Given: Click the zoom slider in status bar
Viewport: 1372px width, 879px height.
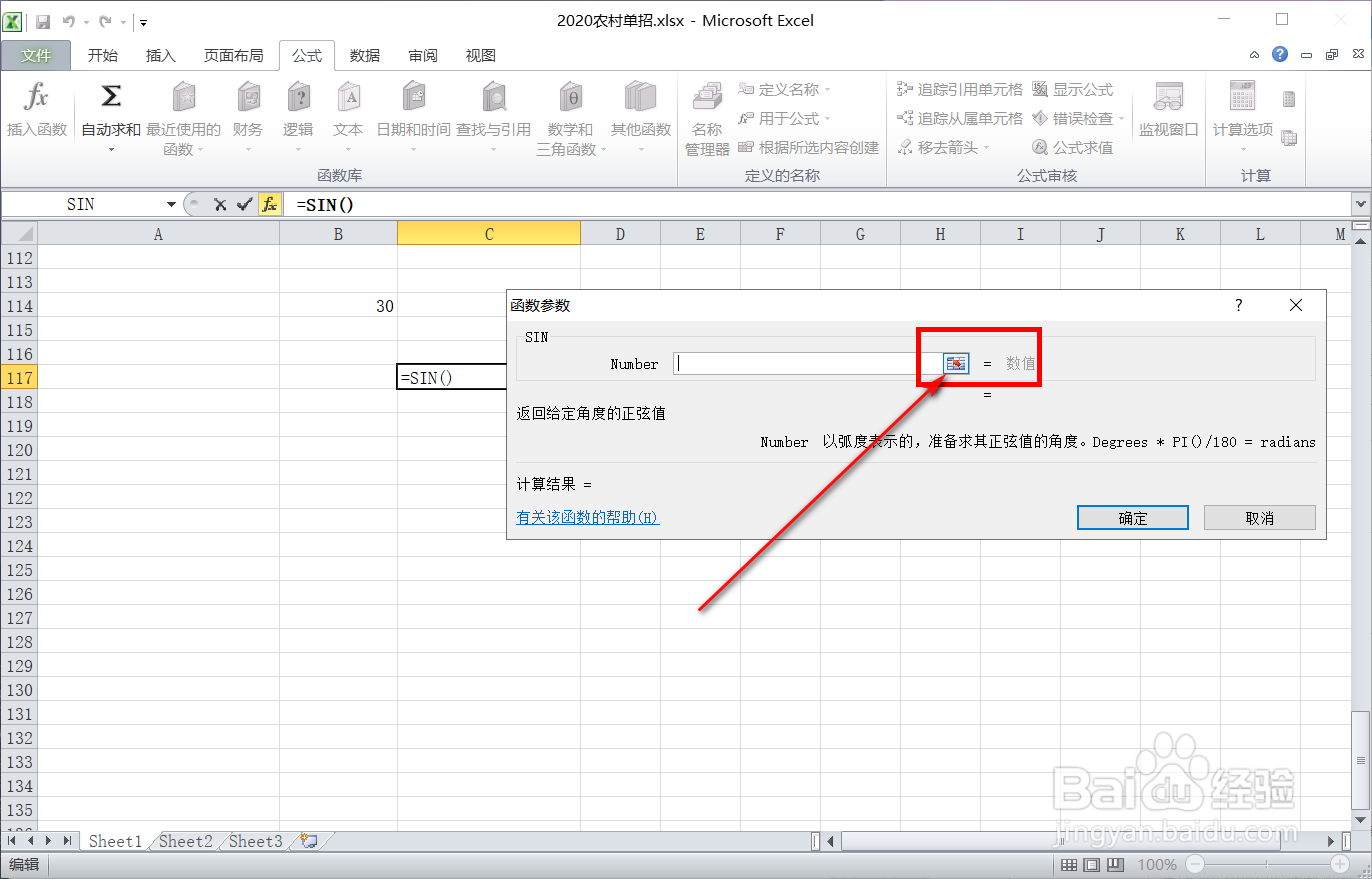Looking at the screenshot, I should 1267,865.
